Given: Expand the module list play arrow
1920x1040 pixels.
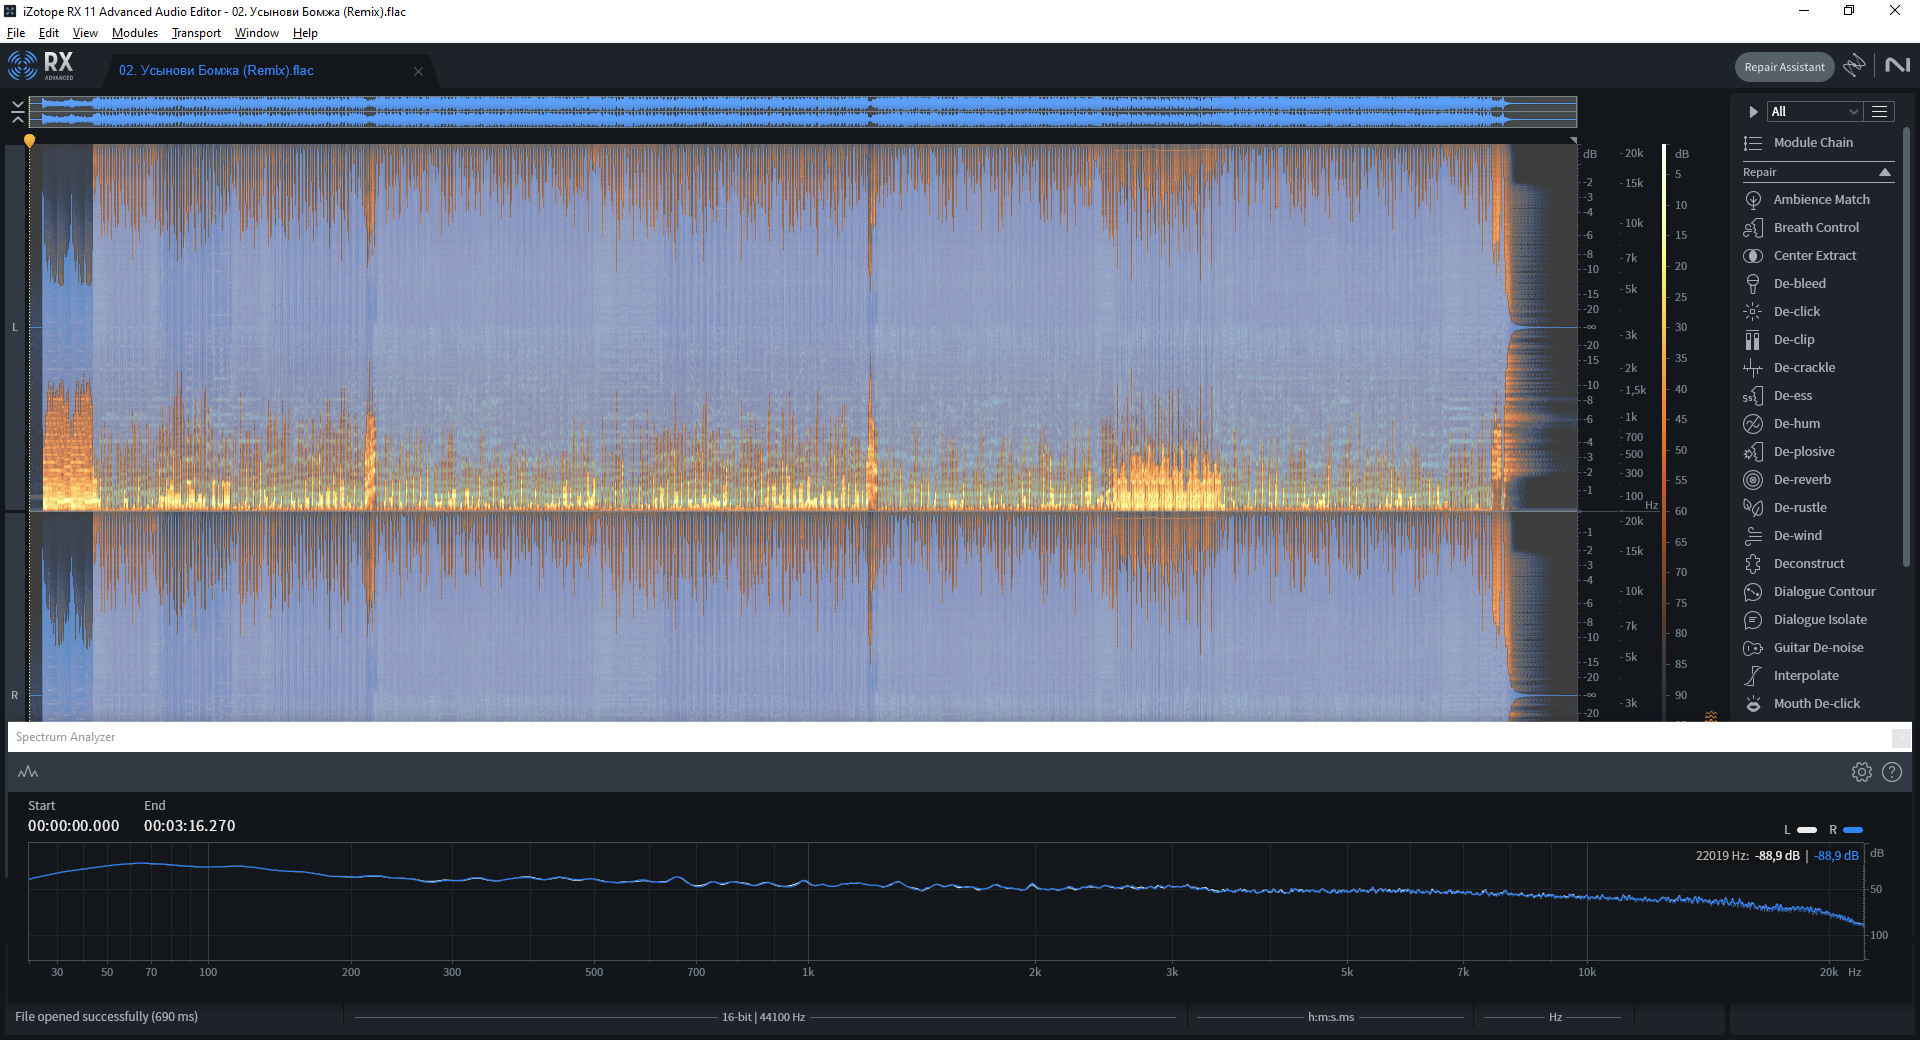Looking at the screenshot, I should pos(1753,111).
